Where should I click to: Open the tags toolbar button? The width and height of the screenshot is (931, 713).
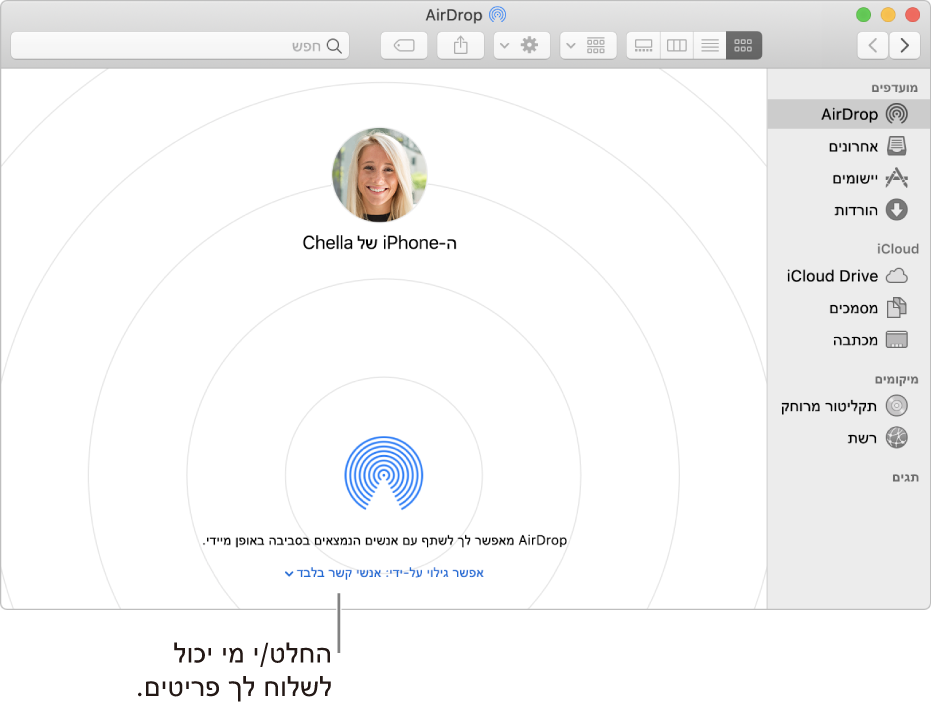404,46
